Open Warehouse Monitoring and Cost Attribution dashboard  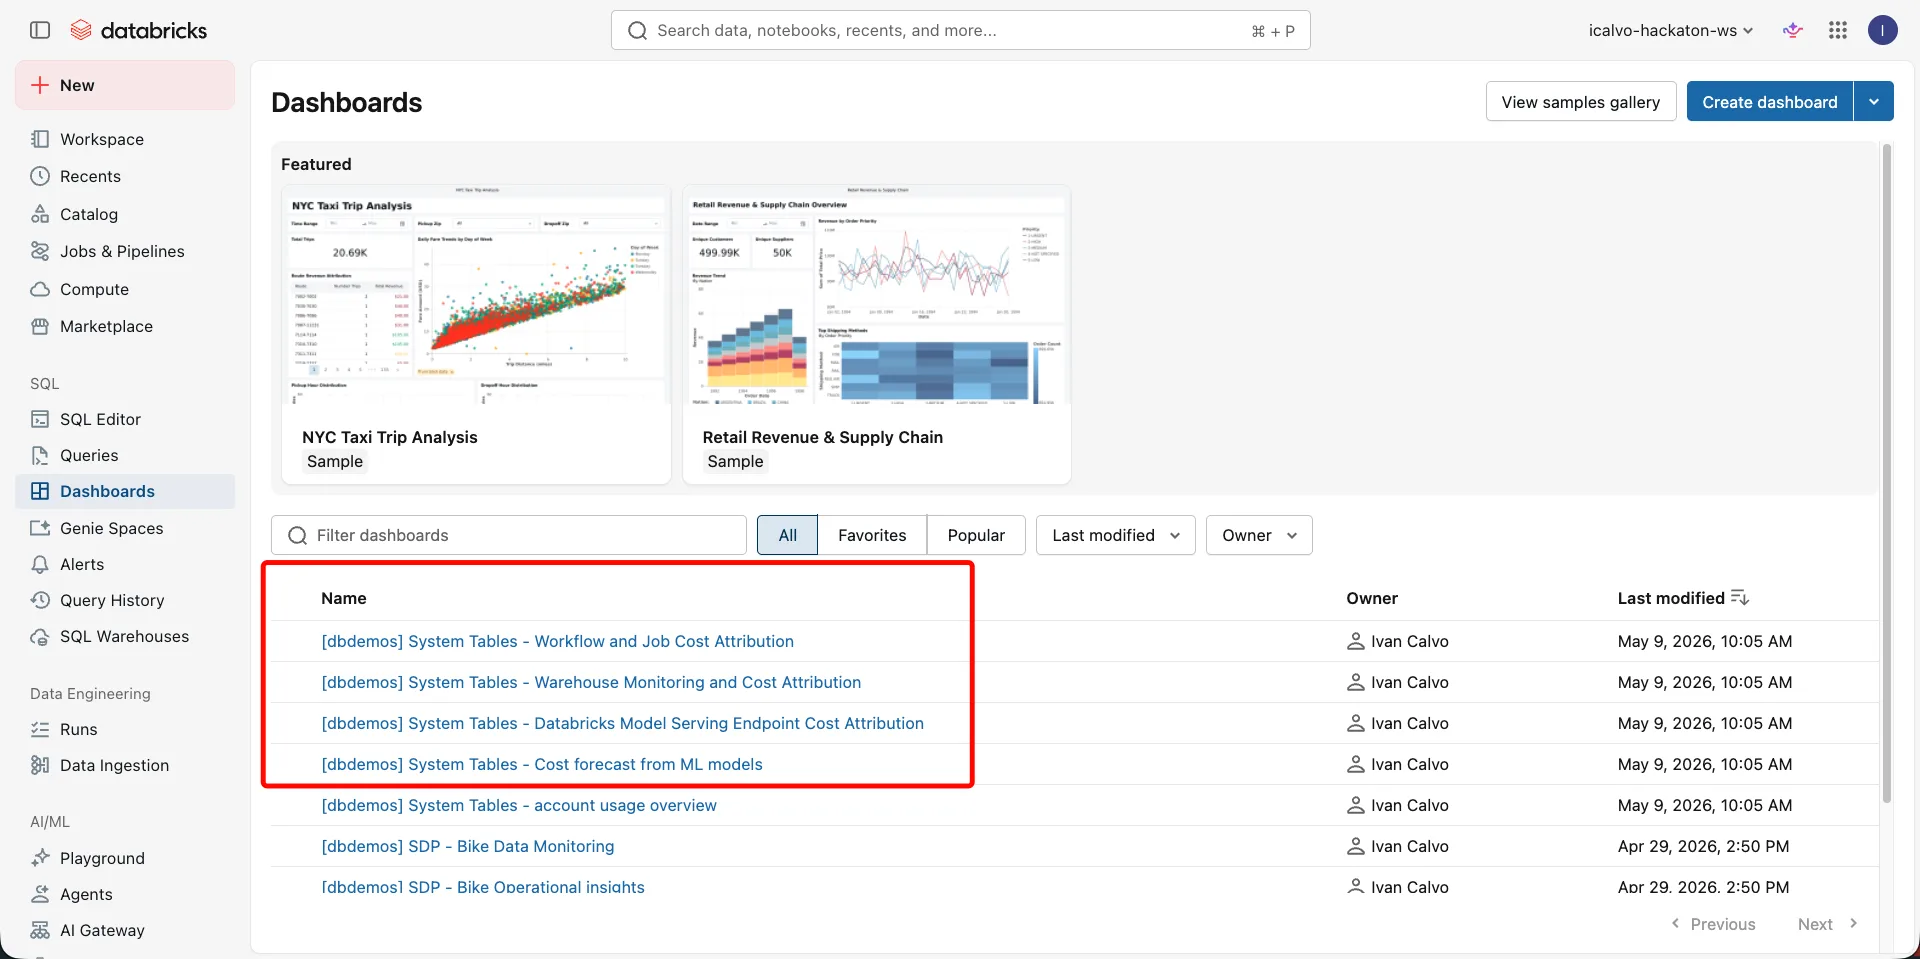click(x=591, y=682)
